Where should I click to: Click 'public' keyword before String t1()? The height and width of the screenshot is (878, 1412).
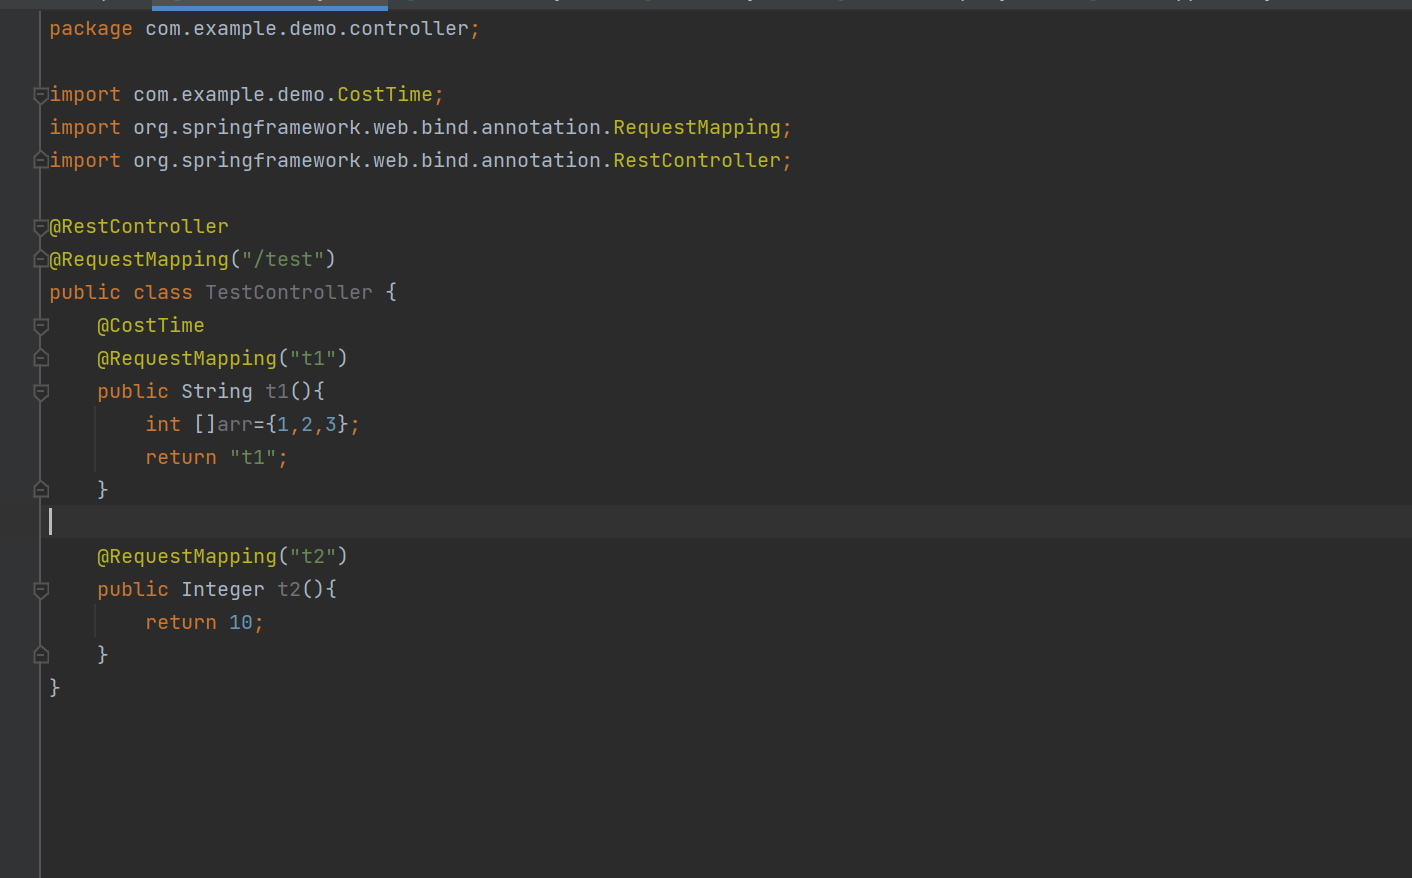[x=133, y=391]
